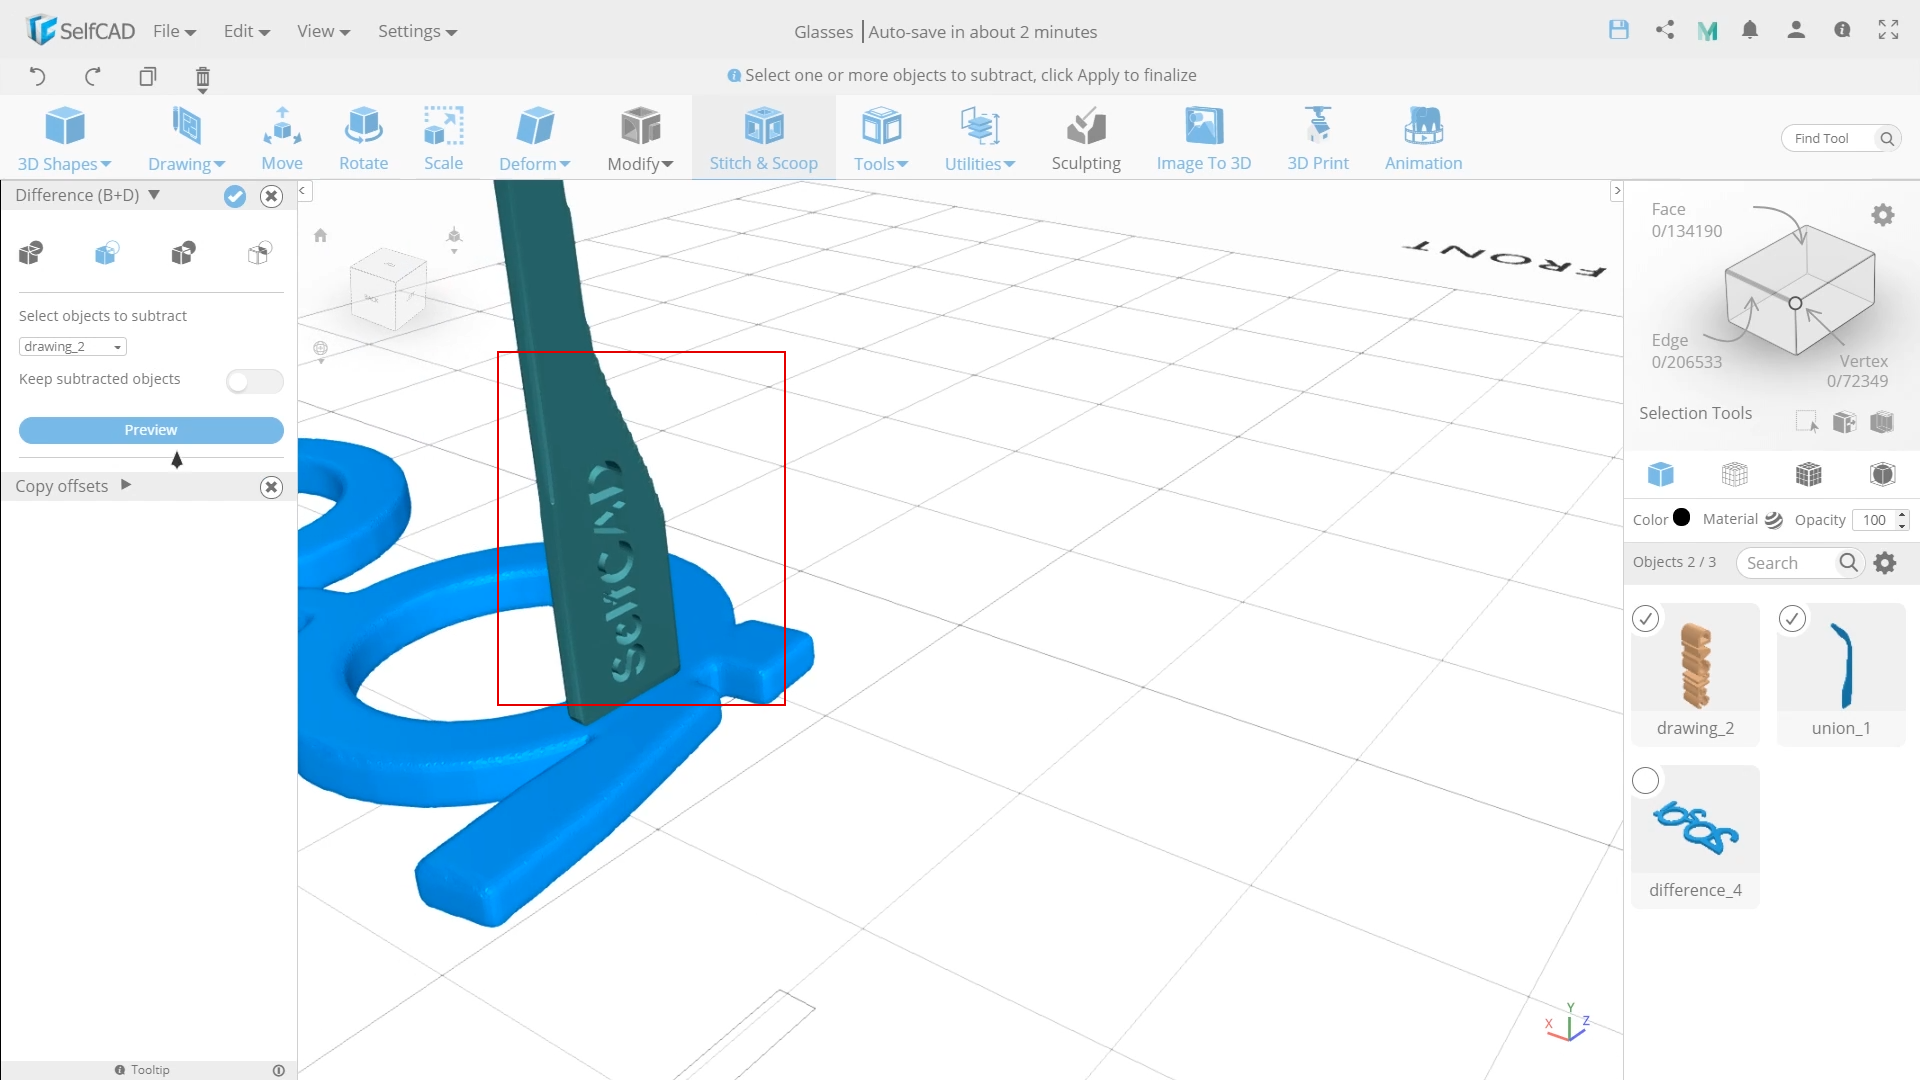Open selection settings gear icon

[x=1883, y=215]
